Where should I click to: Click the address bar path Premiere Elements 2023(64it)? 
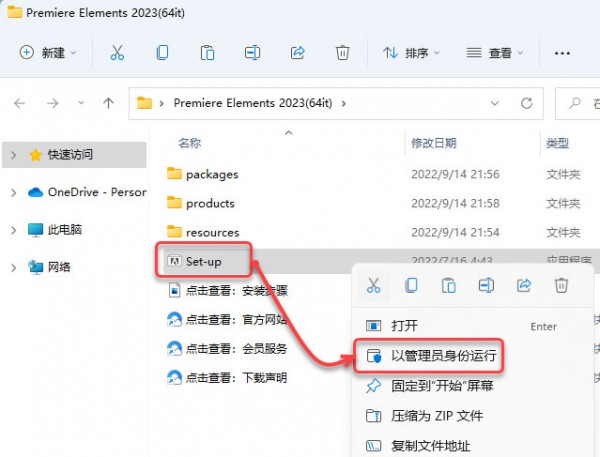click(x=253, y=103)
